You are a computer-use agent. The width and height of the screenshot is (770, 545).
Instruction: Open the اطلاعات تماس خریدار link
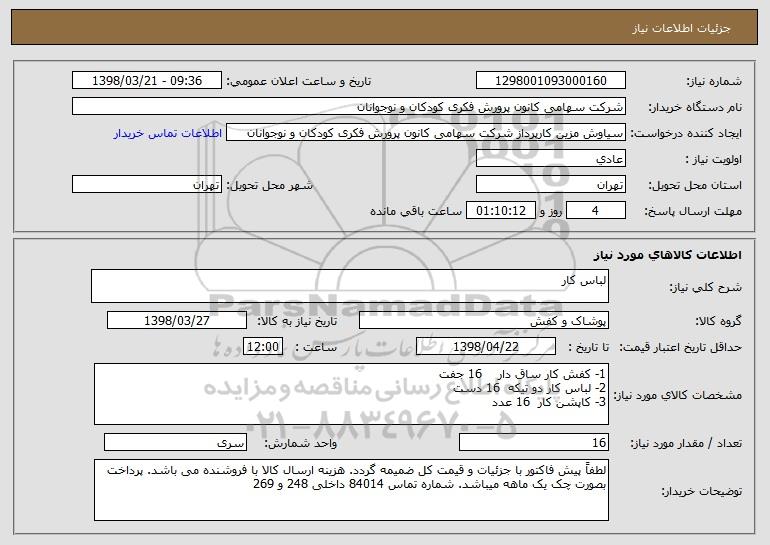point(168,133)
